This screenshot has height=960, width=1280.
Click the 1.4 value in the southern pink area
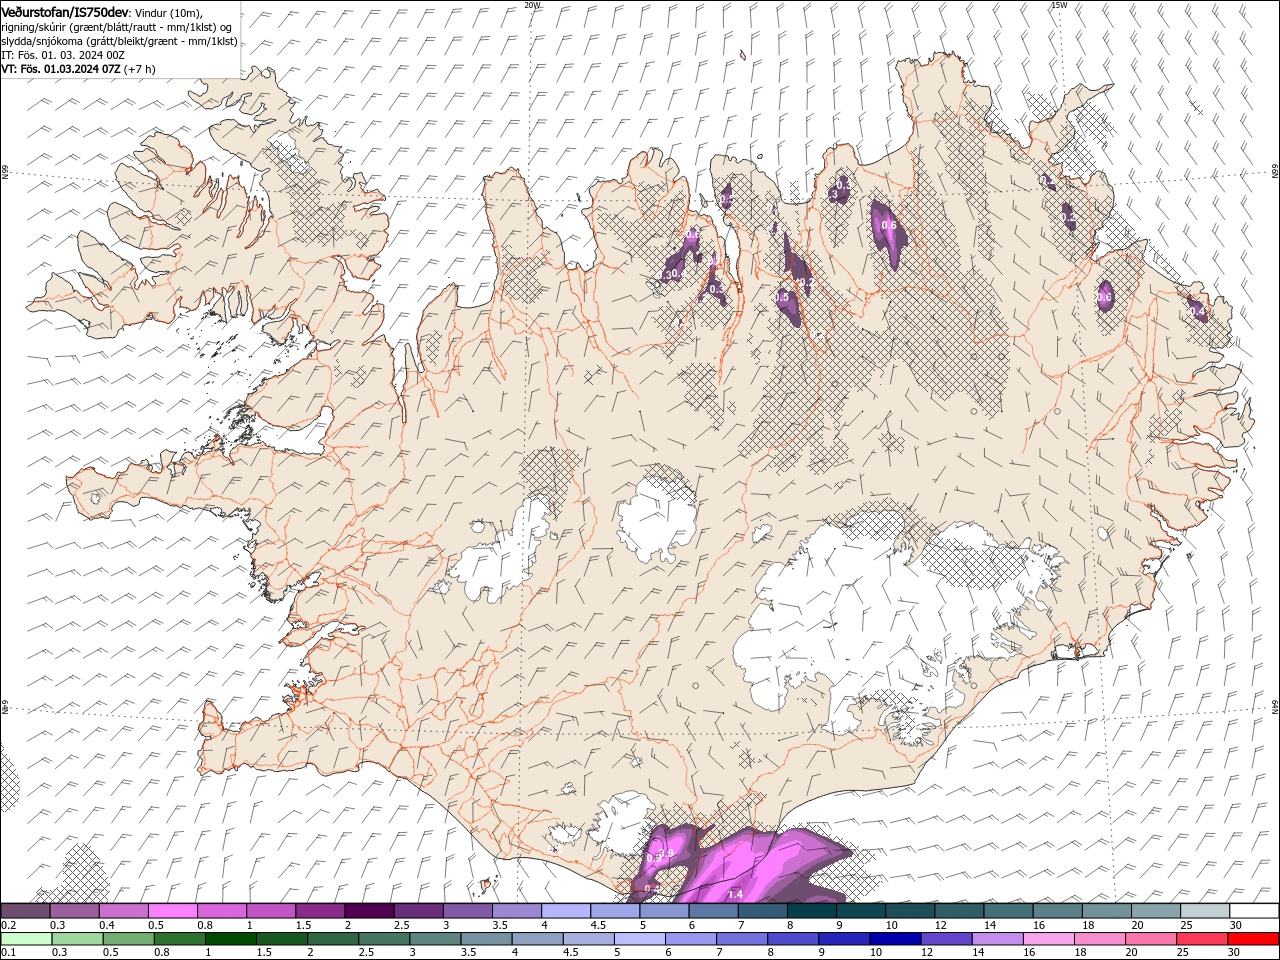click(x=736, y=894)
